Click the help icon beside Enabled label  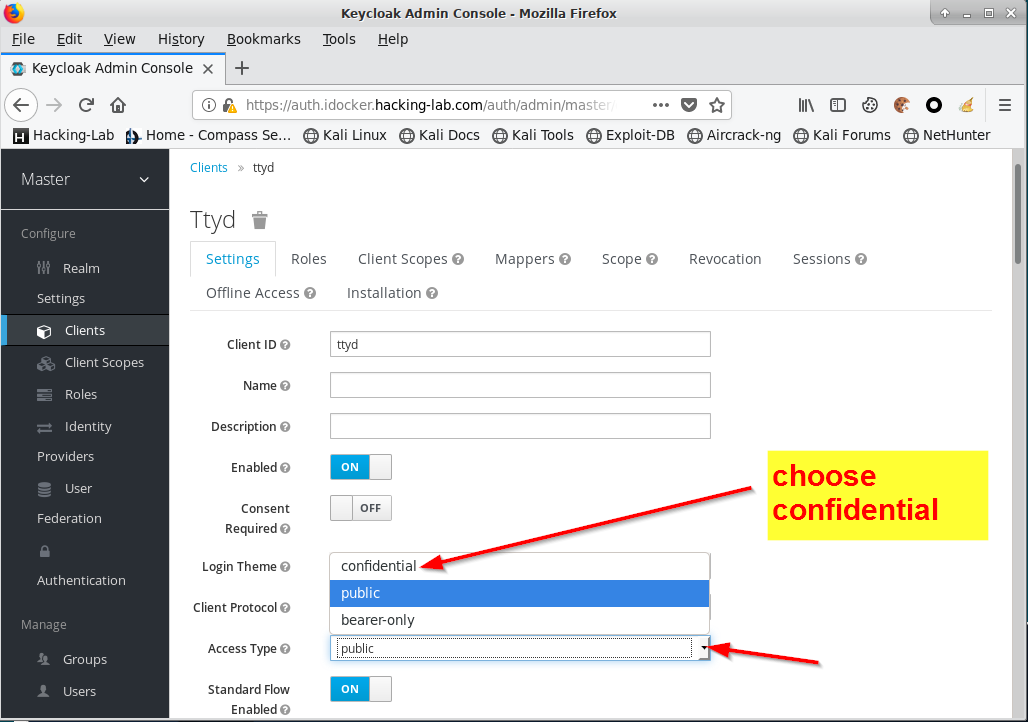285,468
